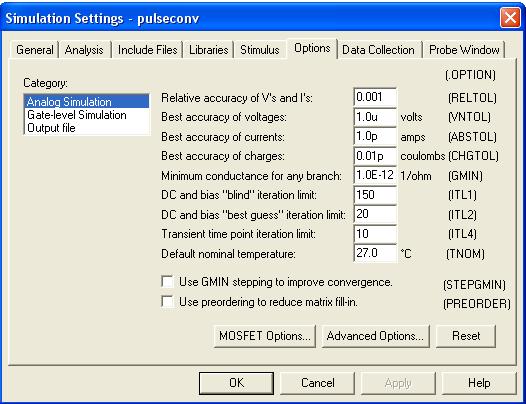
Task: Close the Simulation Settings dialog
Action: tap(510, 17)
